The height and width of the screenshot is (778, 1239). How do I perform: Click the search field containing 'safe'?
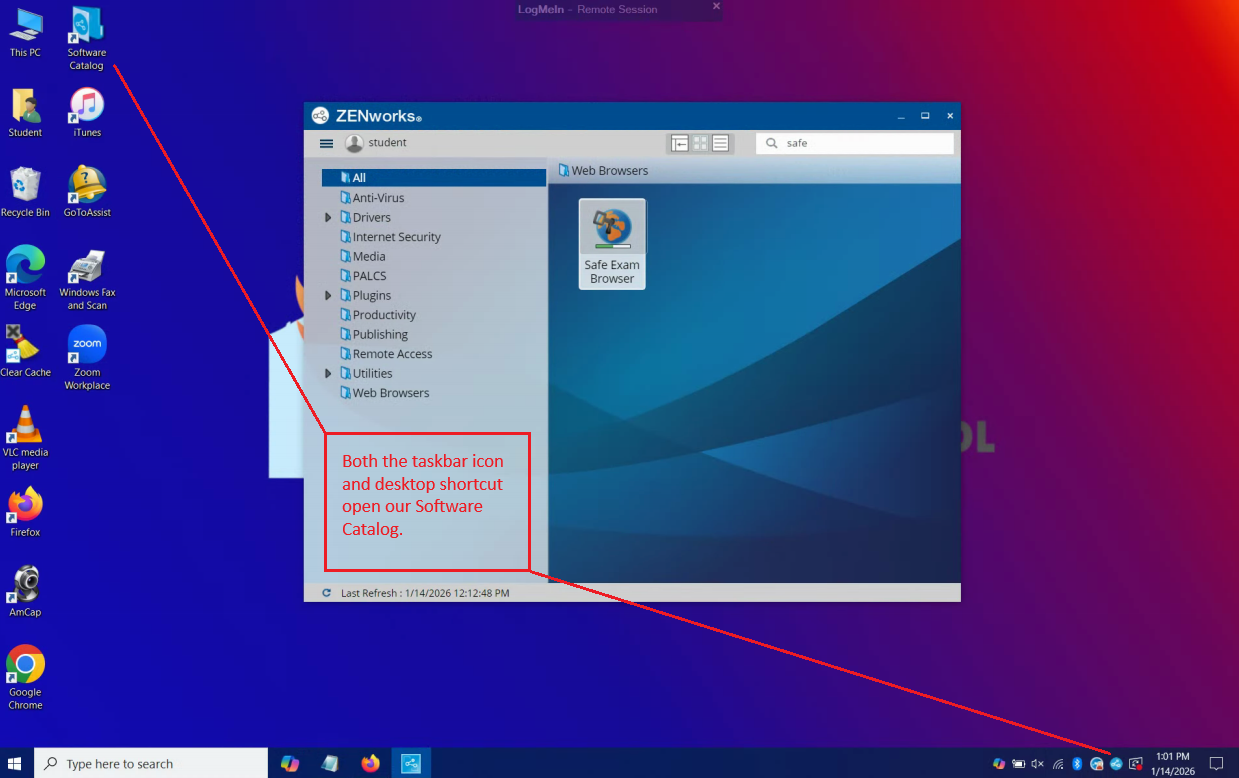[855, 143]
